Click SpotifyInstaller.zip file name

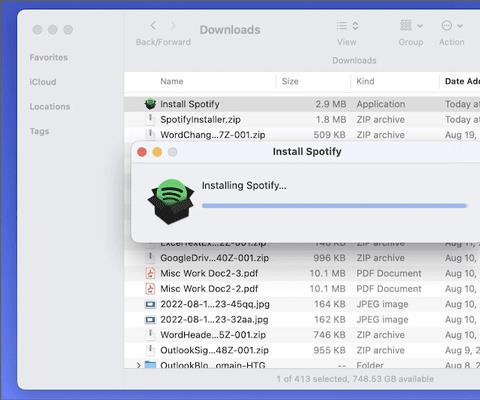point(200,119)
